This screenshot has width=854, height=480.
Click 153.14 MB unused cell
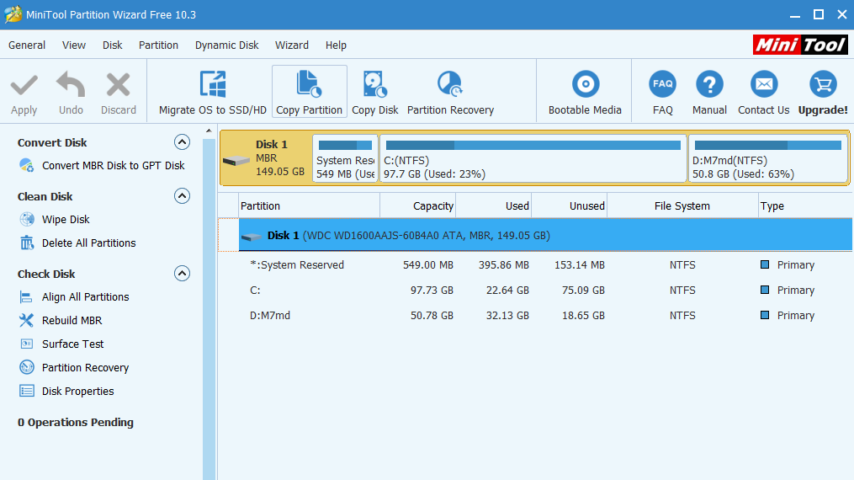point(580,265)
